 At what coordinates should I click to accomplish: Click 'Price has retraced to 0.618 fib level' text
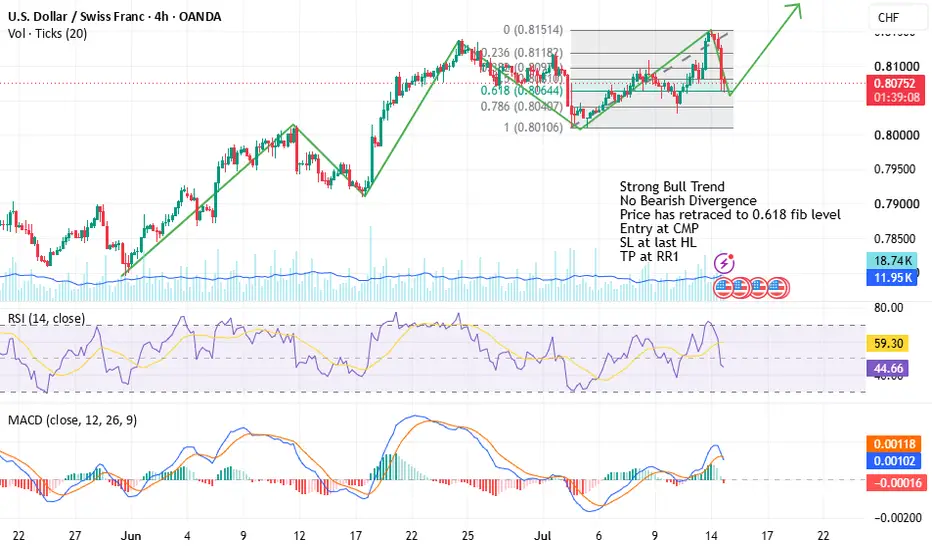coord(730,215)
